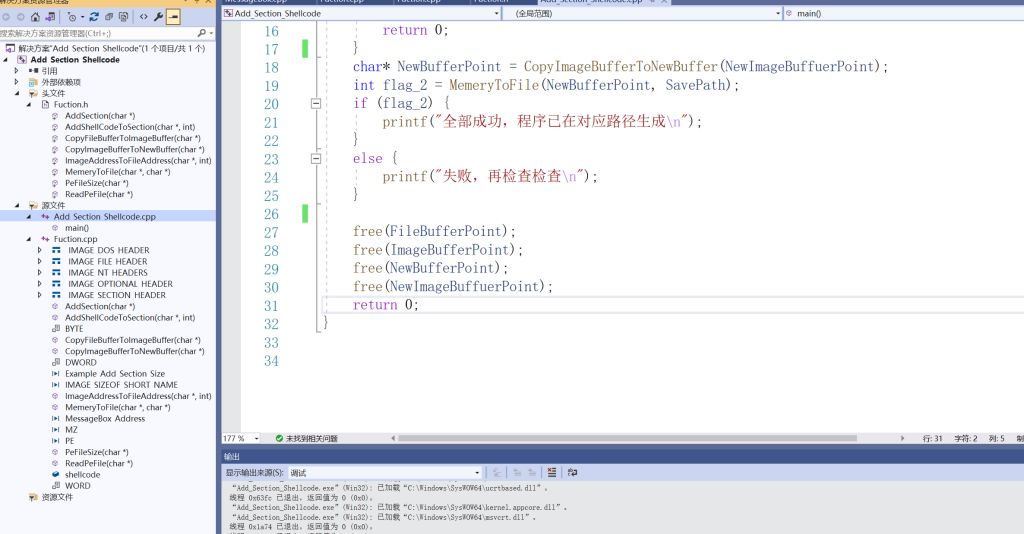
Task: Click the Home icon in Solution Explorer toolbar
Action: 36,17
